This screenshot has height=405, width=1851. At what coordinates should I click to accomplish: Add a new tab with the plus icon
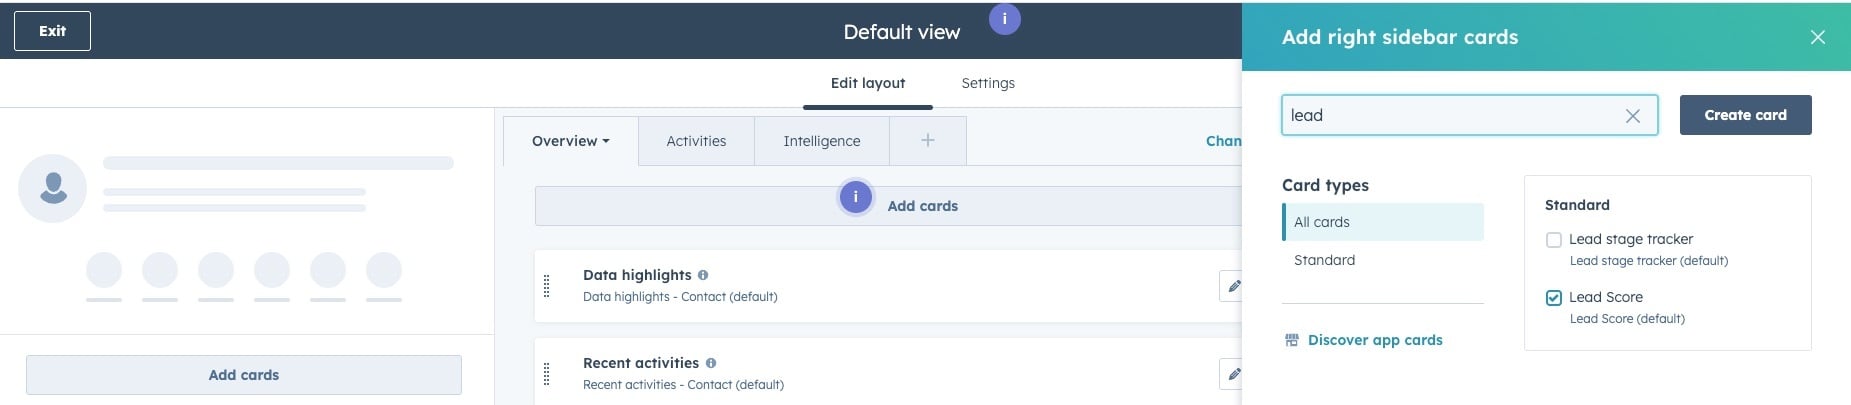pyautogui.click(x=928, y=141)
